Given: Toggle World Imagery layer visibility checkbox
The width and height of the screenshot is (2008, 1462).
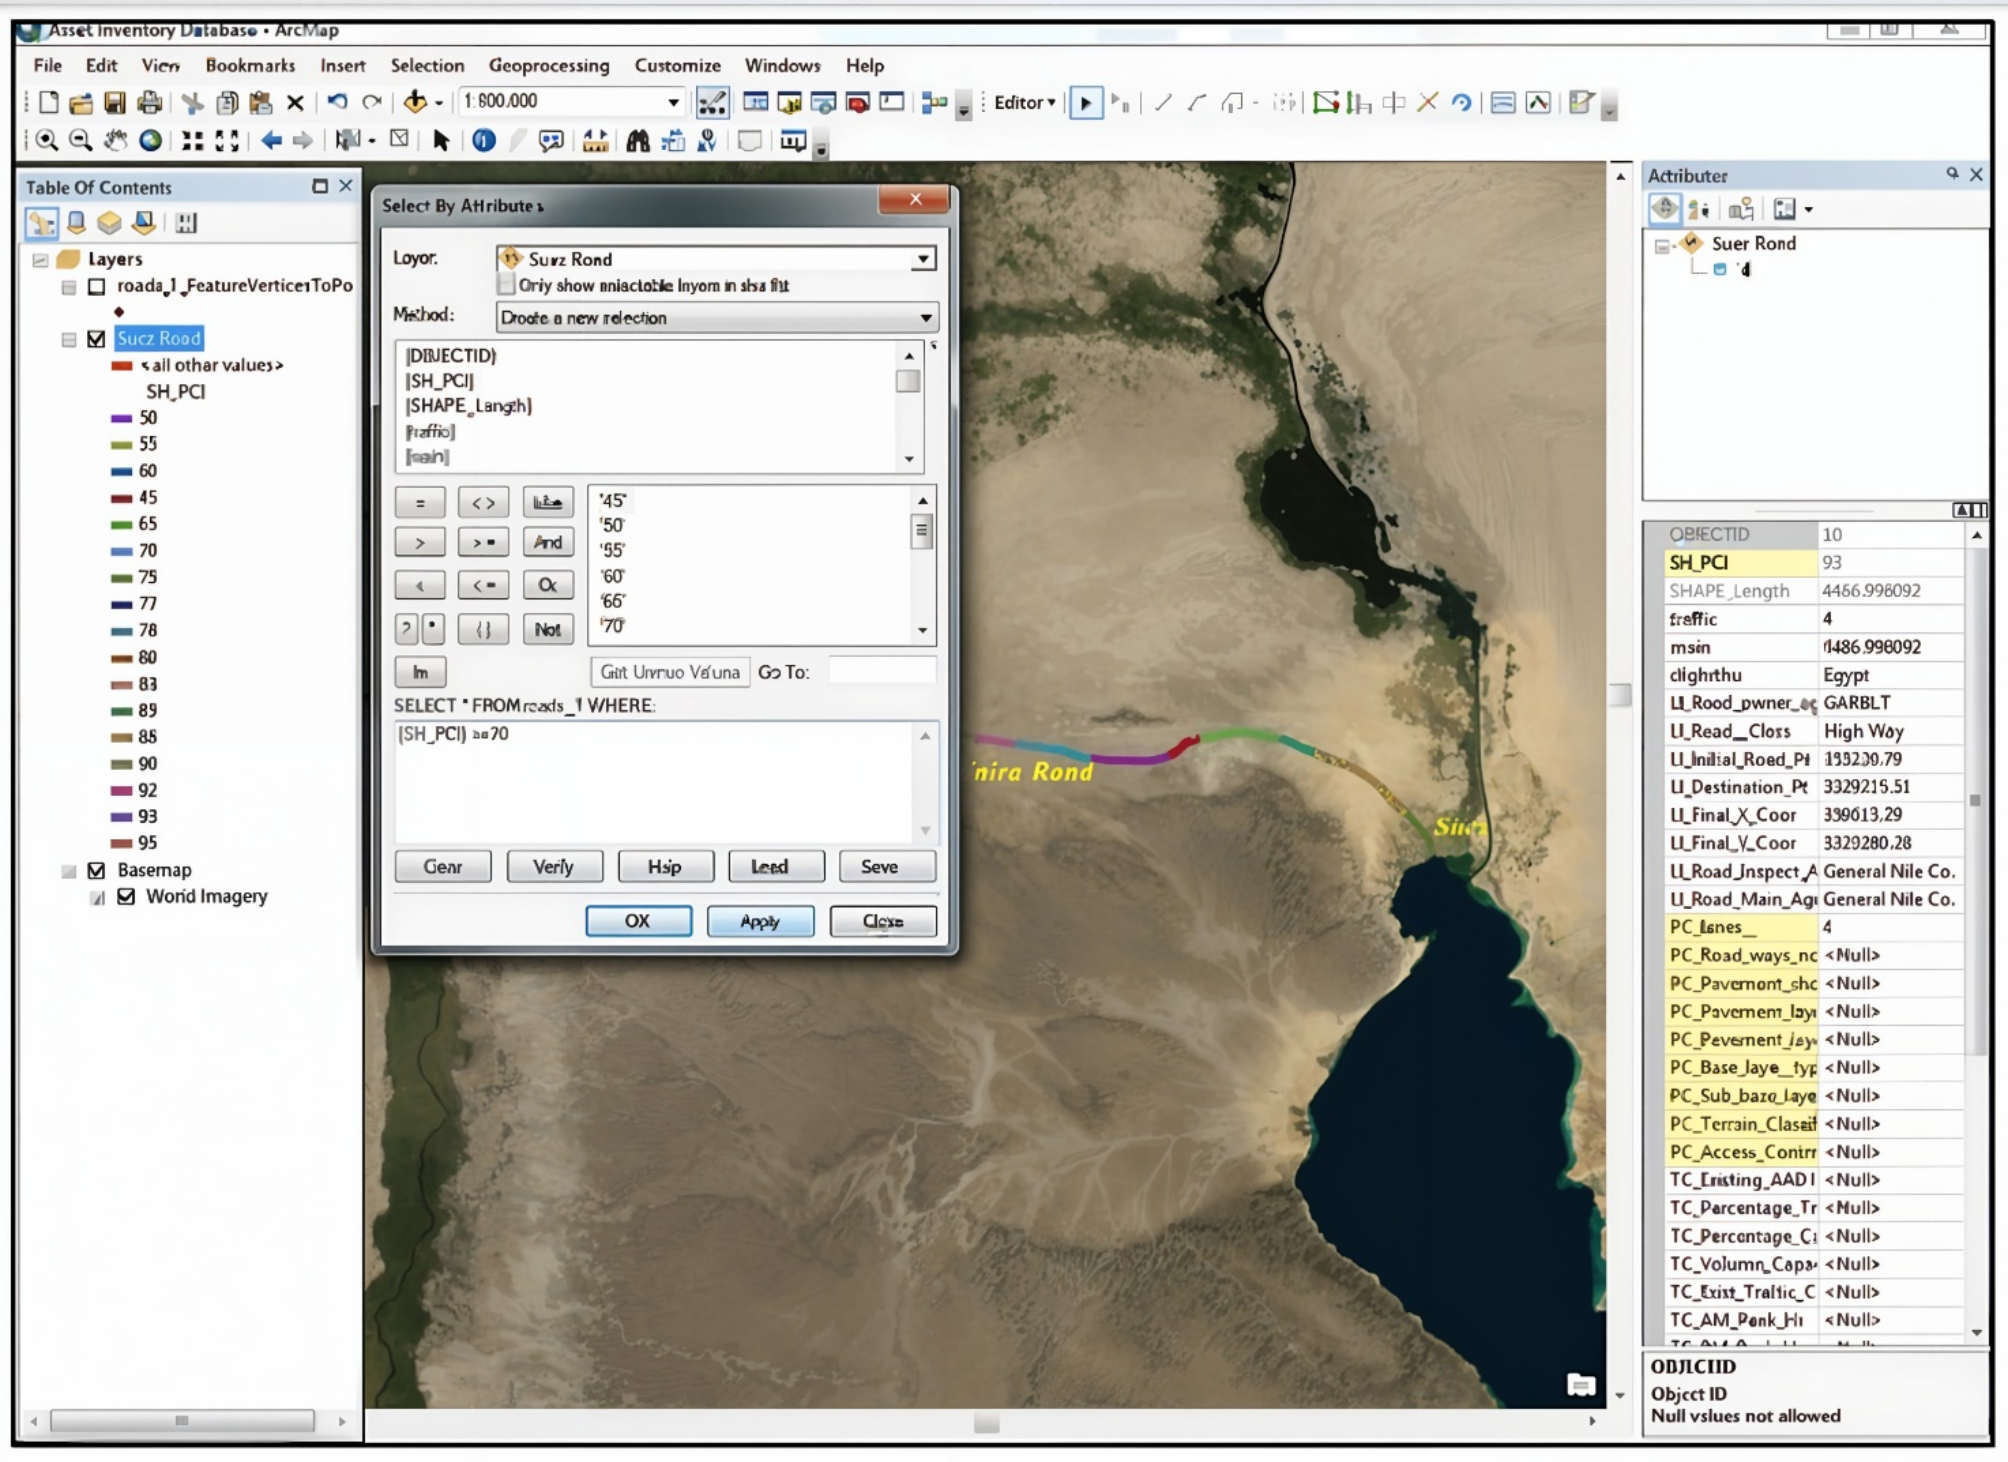Looking at the screenshot, I should point(126,897).
